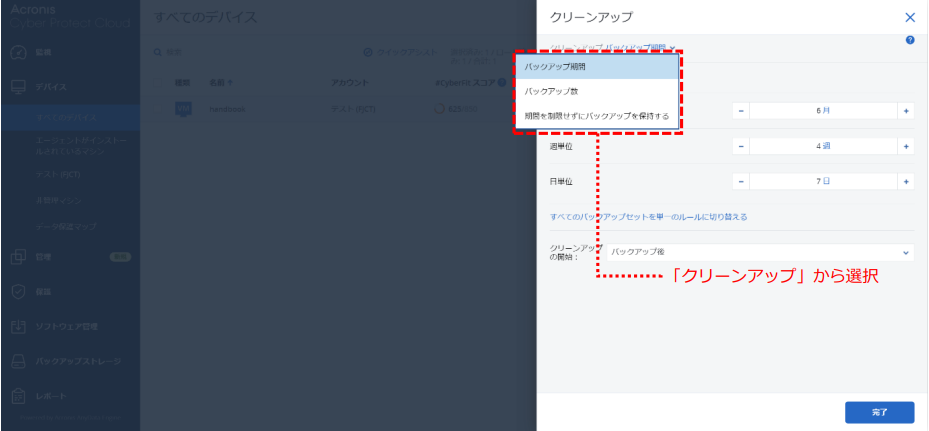The width and height of the screenshot is (929, 431).
Task: Open ソフトウェア管理 sidebar icon
Action: point(18,326)
